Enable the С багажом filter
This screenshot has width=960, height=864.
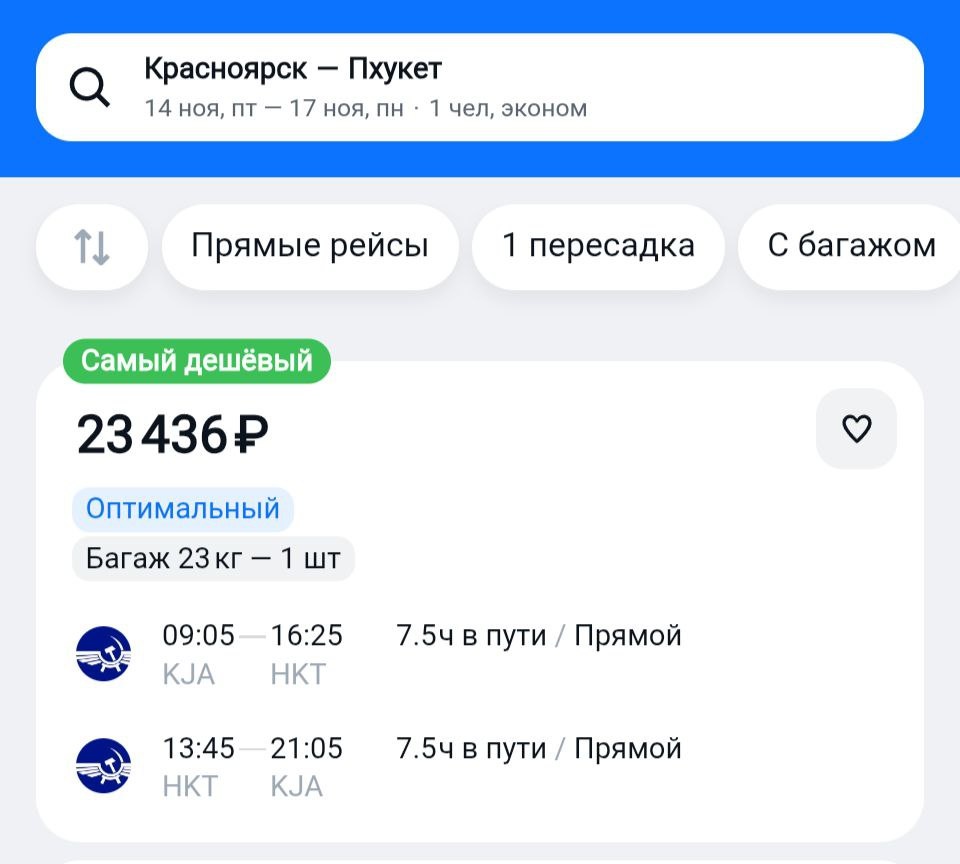pyautogui.click(x=850, y=246)
